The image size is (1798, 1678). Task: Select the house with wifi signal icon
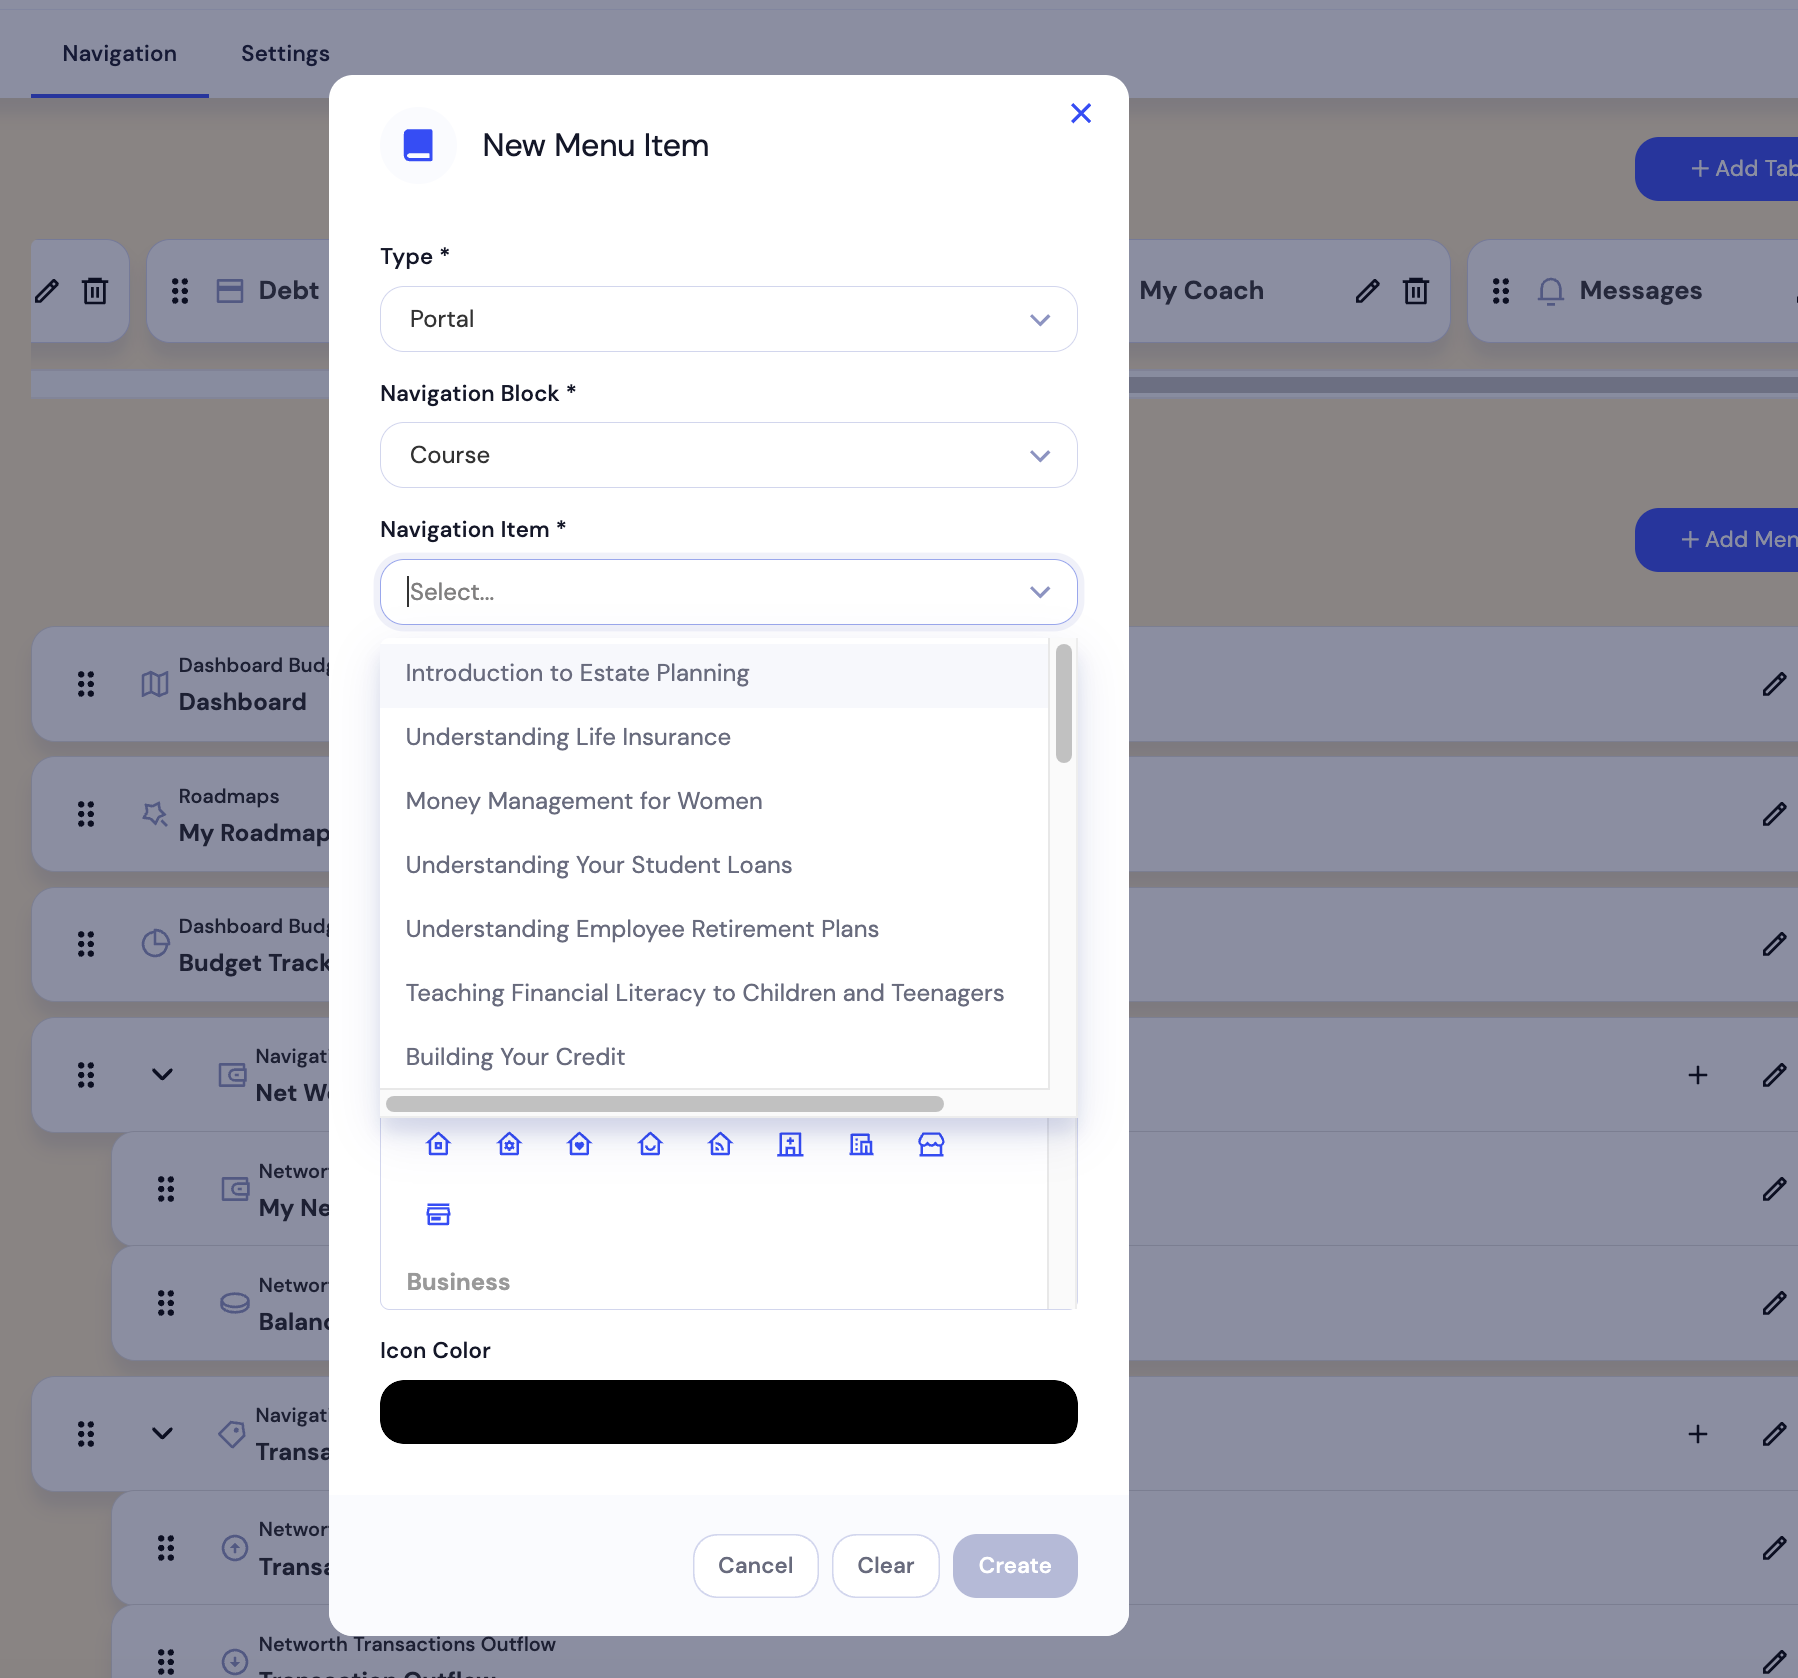tap(720, 1144)
